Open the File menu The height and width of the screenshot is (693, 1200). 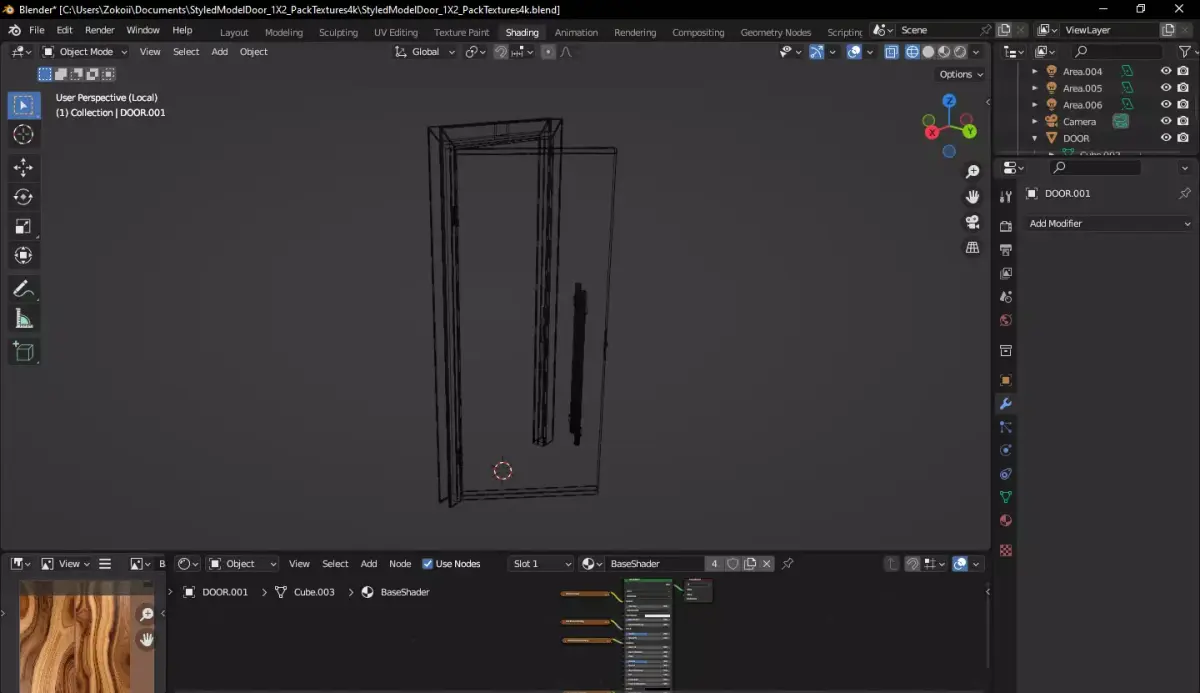point(37,31)
